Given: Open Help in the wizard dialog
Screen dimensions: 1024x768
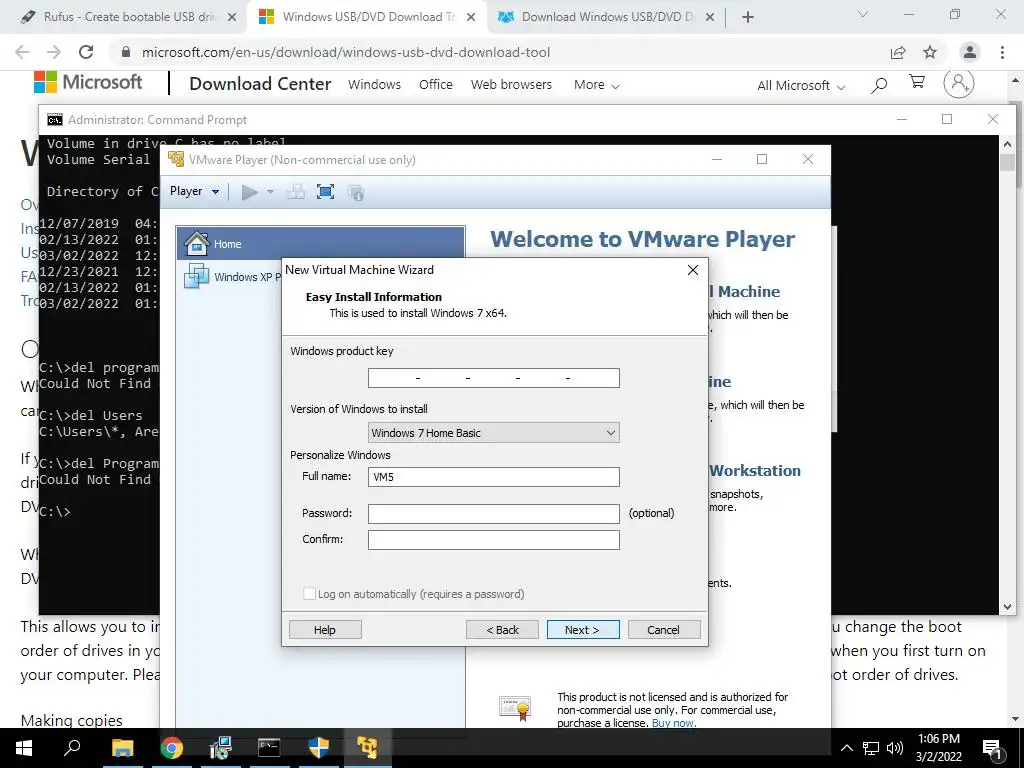Looking at the screenshot, I should 325,630.
